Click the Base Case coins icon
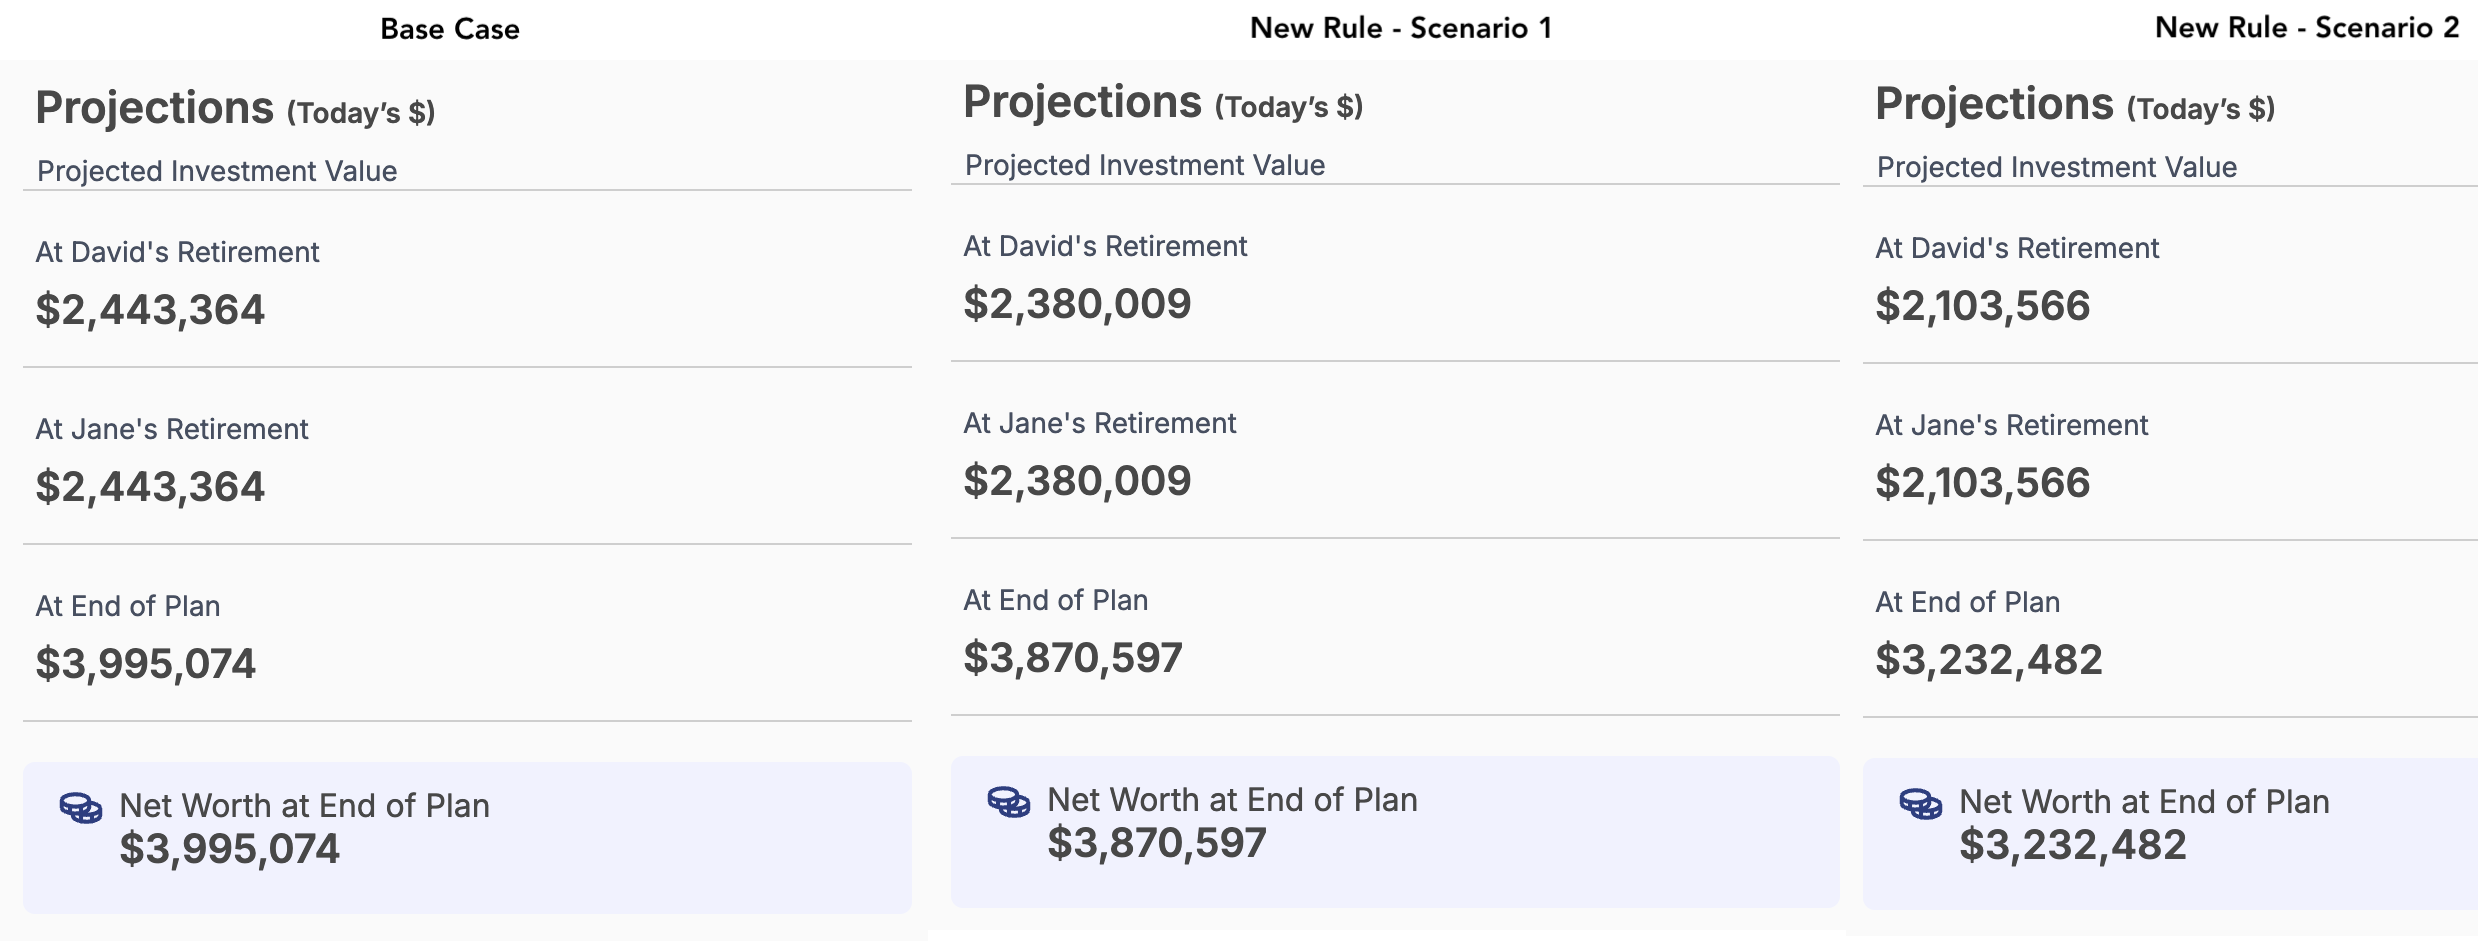This screenshot has width=2478, height=941. point(80,807)
